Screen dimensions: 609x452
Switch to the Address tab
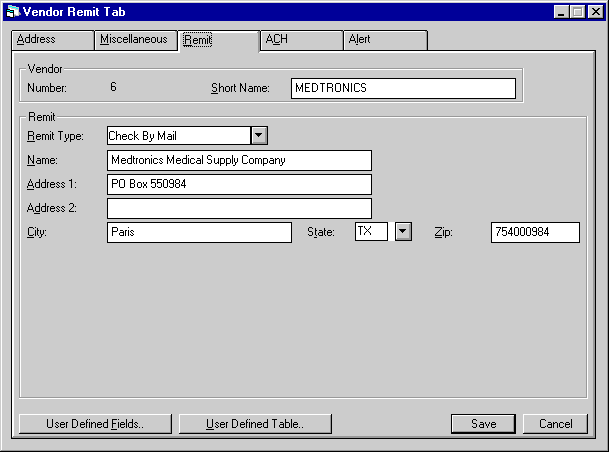tap(52, 40)
